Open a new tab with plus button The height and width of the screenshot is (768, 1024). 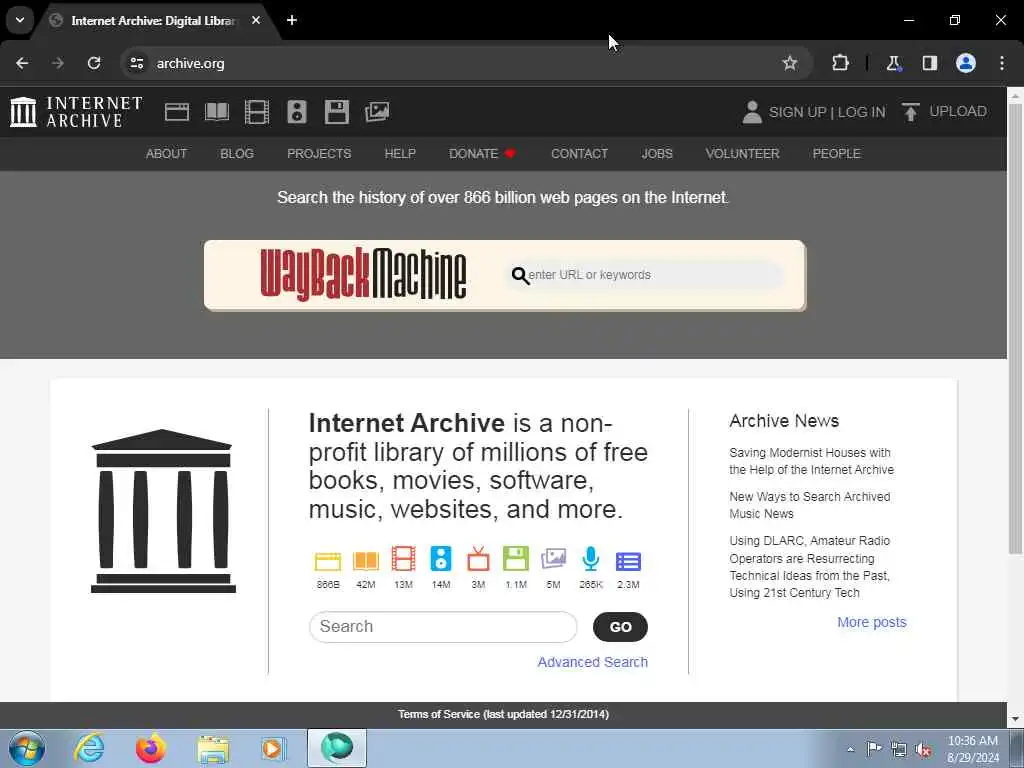292,20
